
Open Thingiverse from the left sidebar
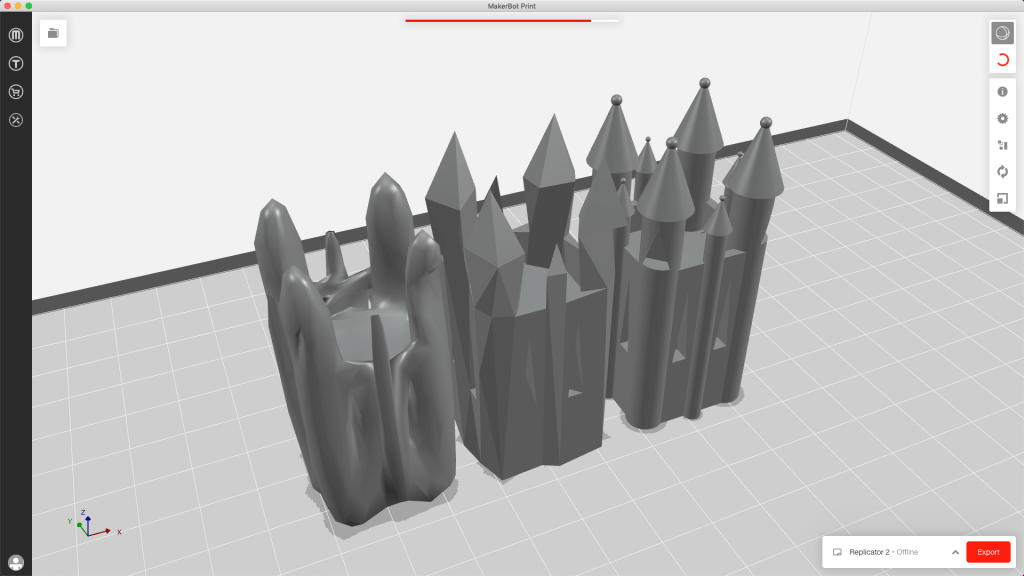tap(16, 64)
